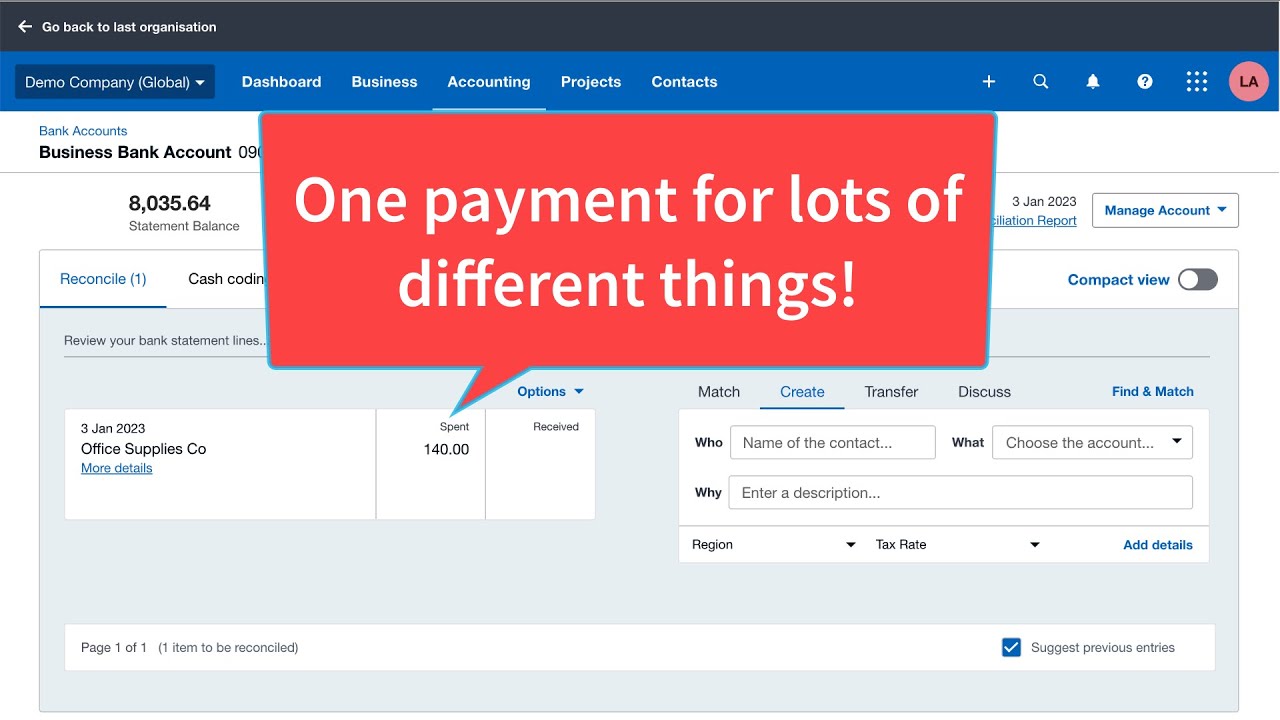Click the Bank Accounts breadcrumb link

83,131
